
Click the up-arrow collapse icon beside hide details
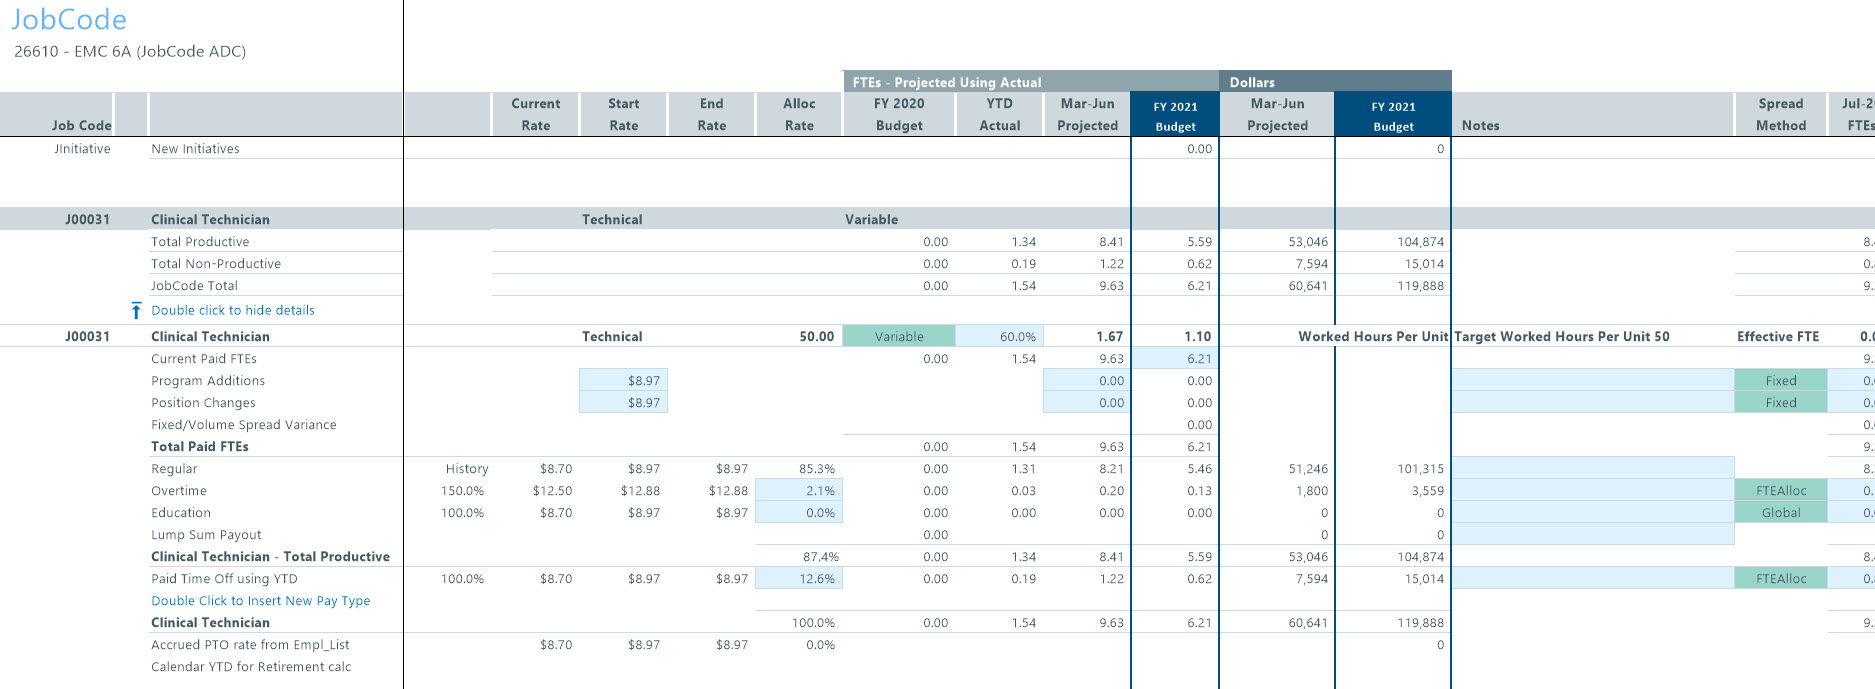(136, 311)
